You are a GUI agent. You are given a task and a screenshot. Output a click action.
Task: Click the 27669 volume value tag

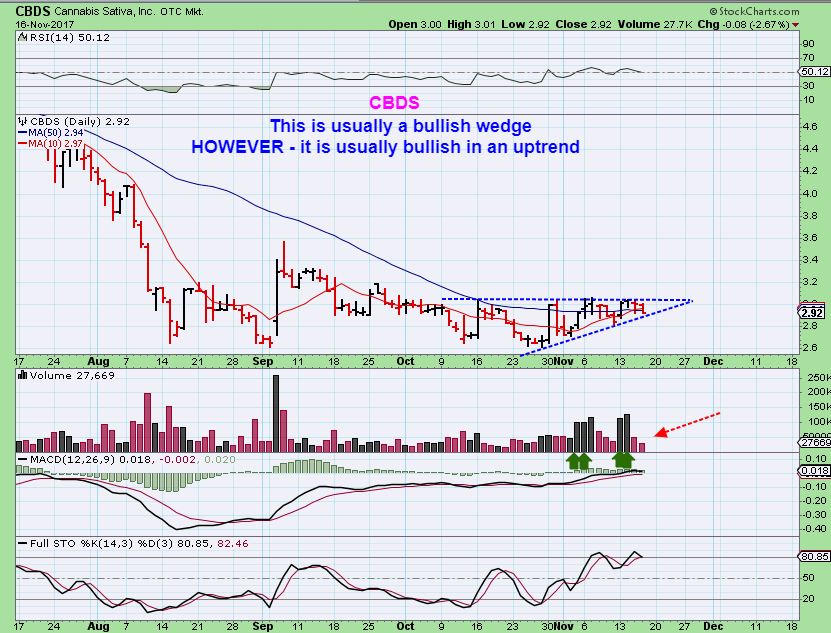click(815, 442)
